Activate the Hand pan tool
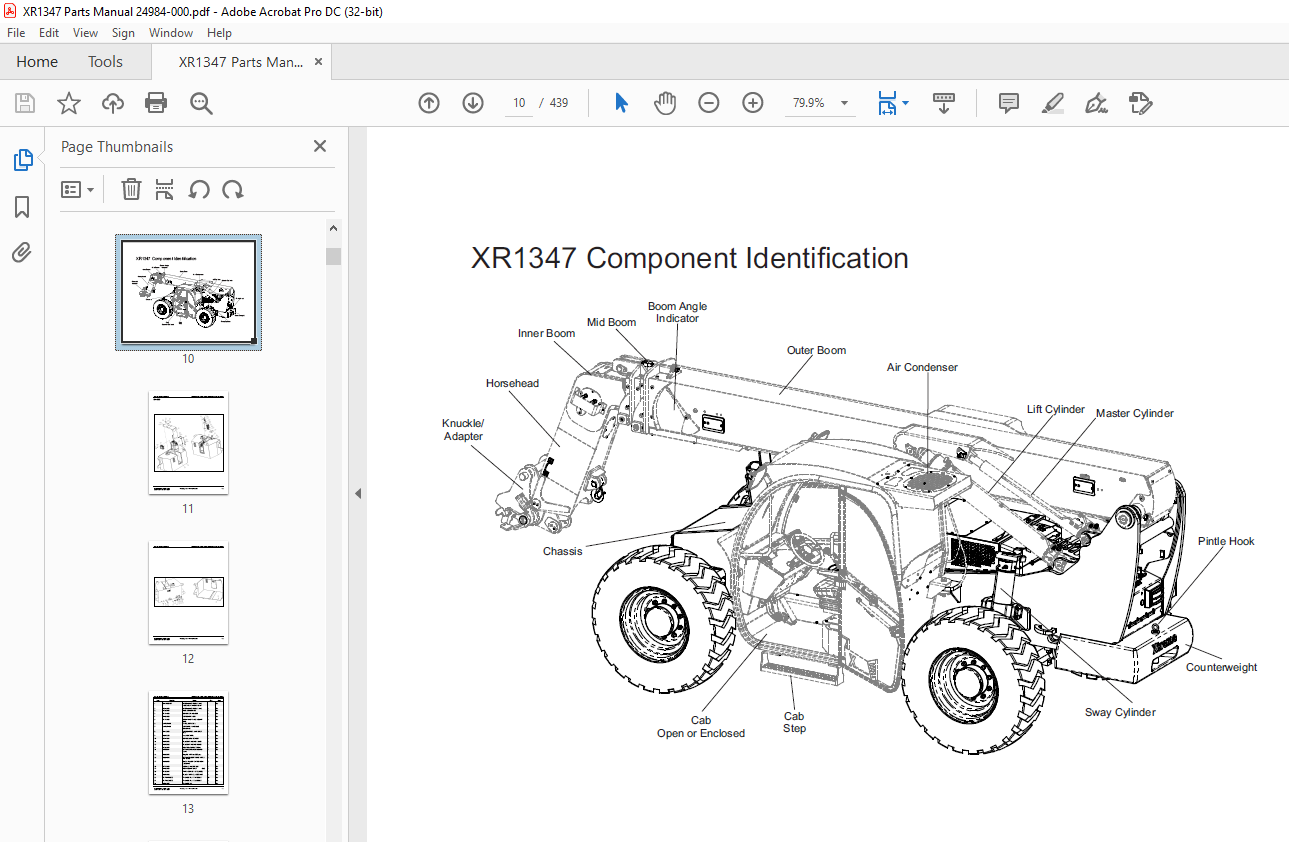Image resolution: width=1289 pixels, height=842 pixels. (665, 103)
